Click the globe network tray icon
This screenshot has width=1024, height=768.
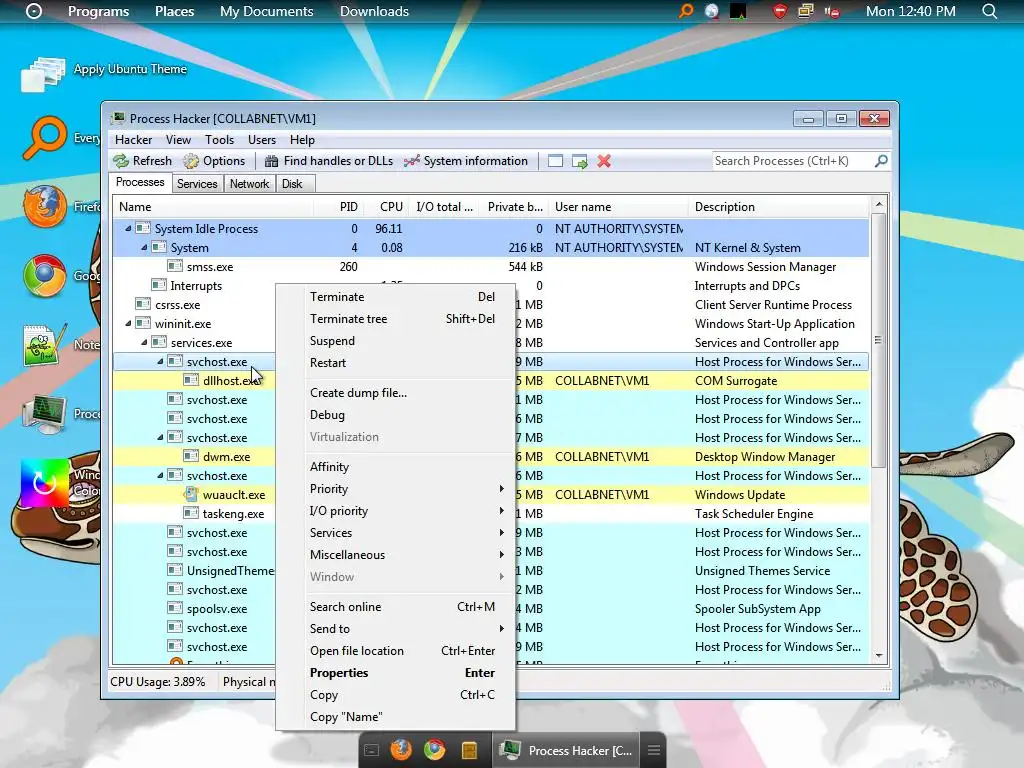tap(712, 11)
